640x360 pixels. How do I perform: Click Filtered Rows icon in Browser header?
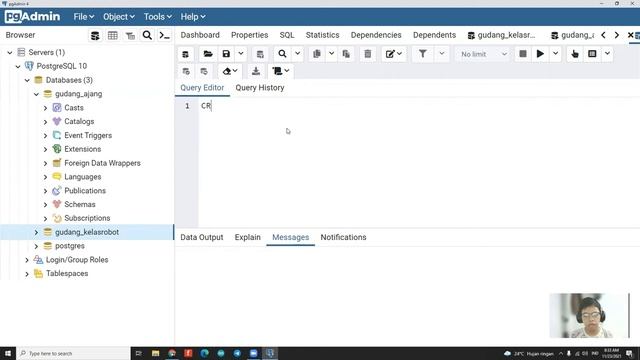coord(130,36)
